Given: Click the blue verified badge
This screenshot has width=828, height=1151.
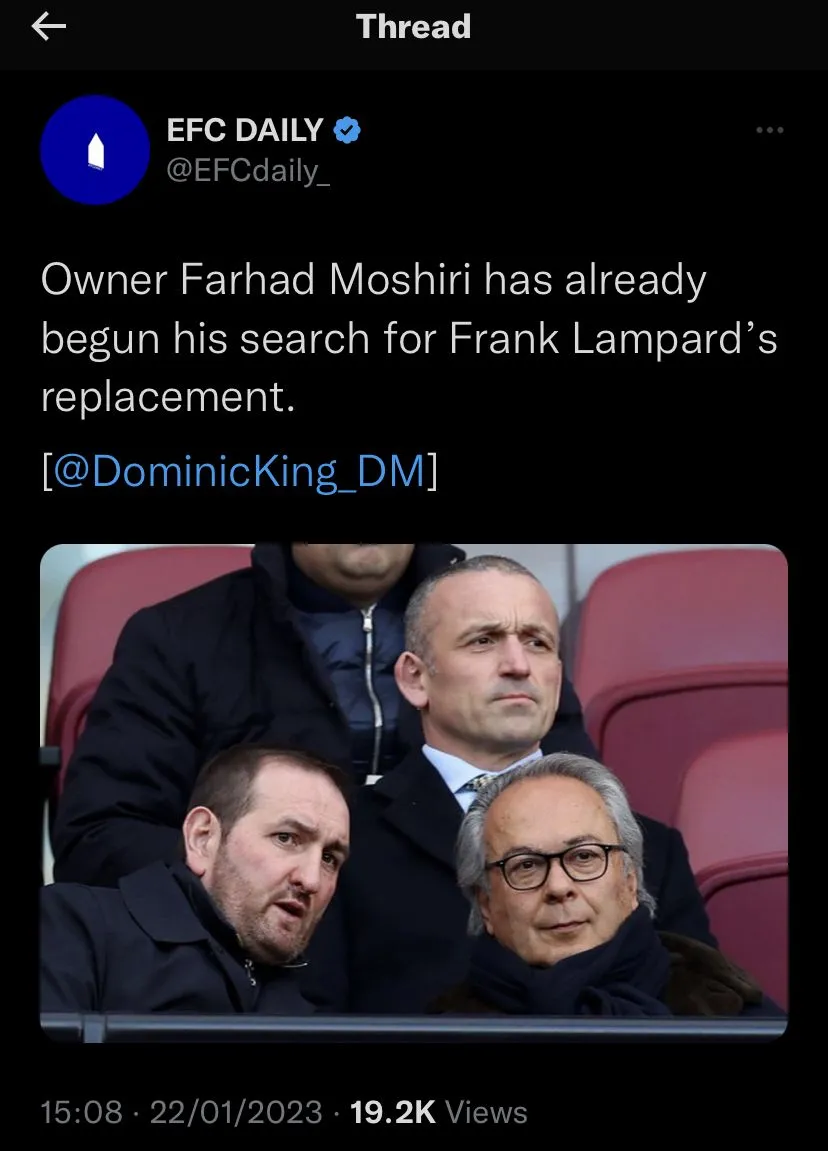Looking at the screenshot, I should (347, 130).
